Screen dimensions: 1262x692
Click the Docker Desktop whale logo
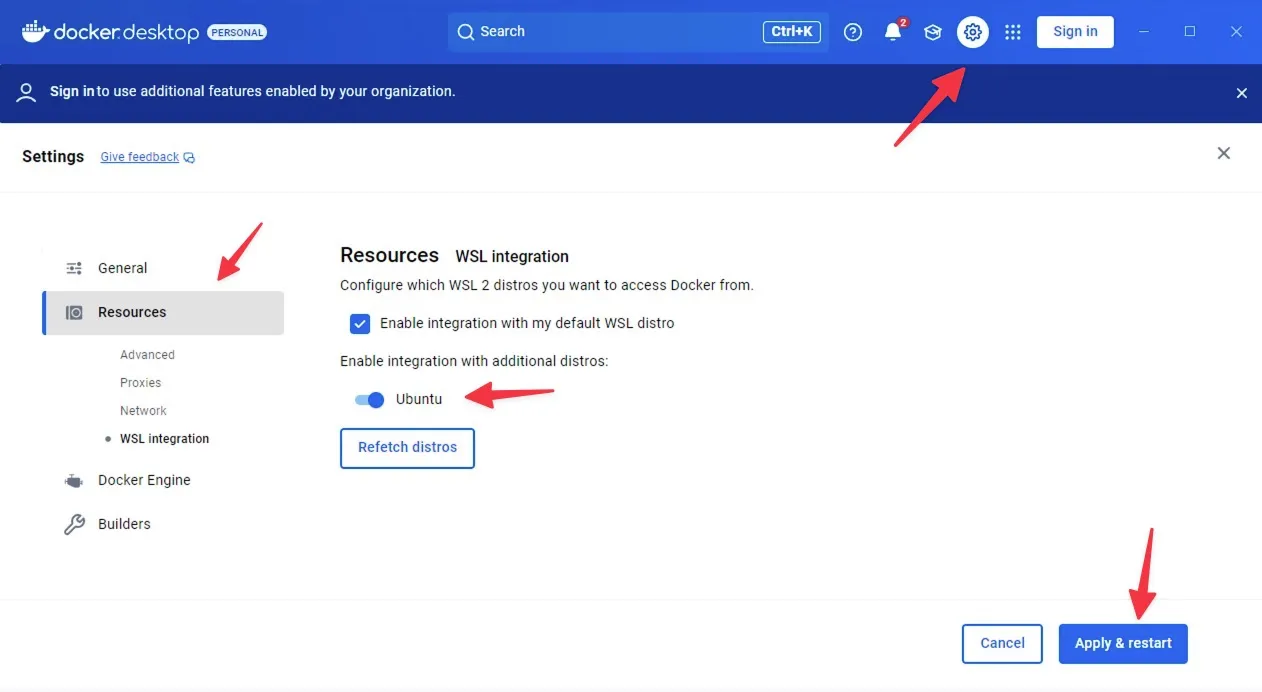(x=35, y=31)
